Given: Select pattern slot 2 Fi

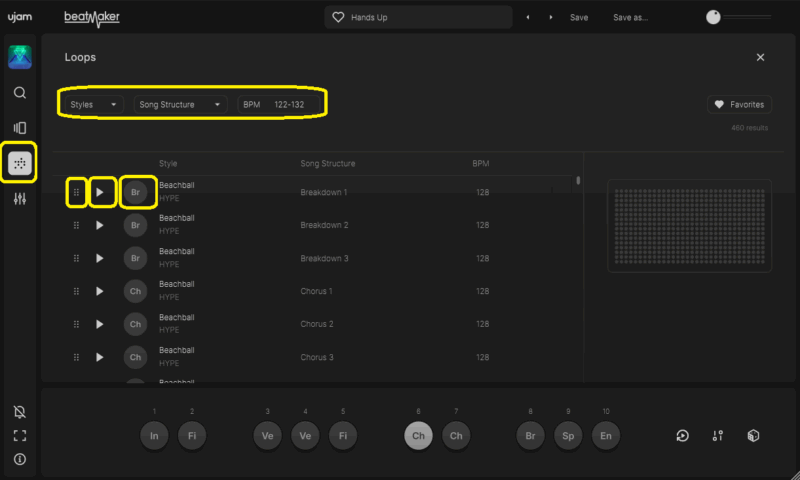Looking at the screenshot, I should [x=192, y=436].
